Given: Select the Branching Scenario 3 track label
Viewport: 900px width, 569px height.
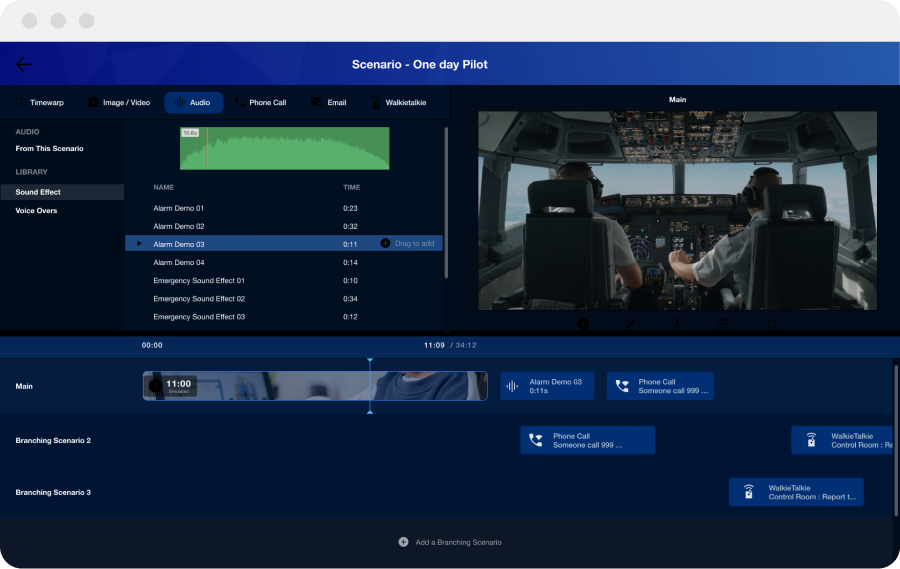Looking at the screenshot, I should pos(53,493).
